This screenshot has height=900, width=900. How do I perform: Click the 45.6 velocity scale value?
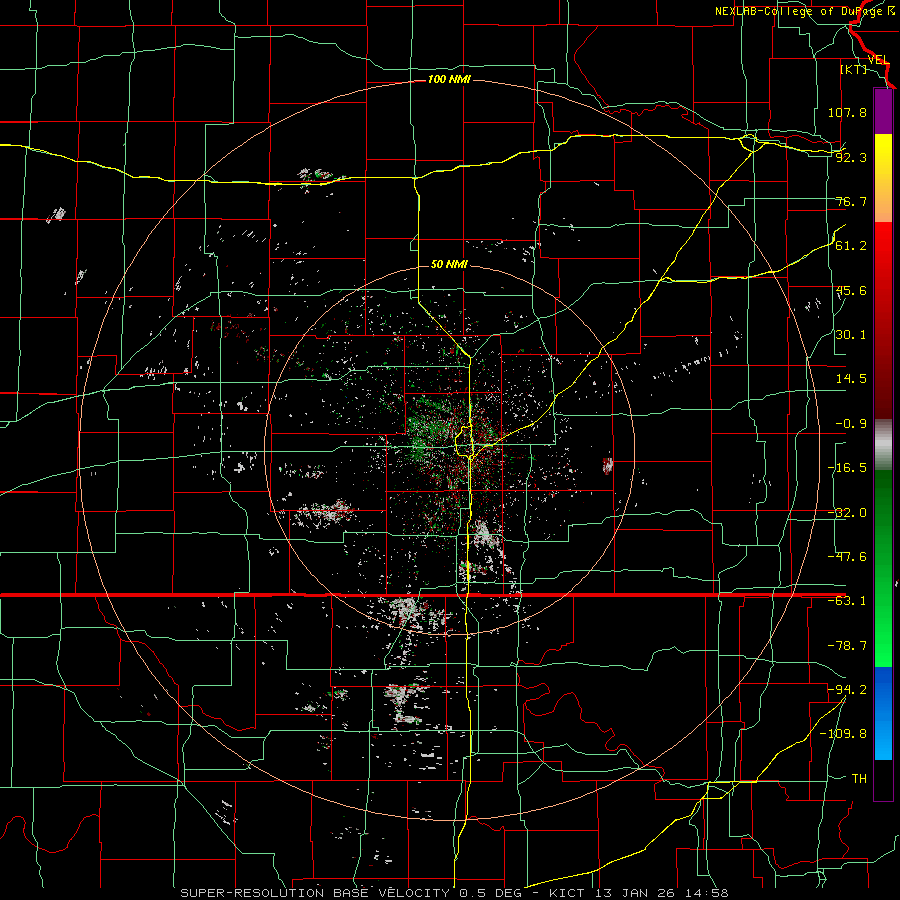pyautogui.click(x=851, y=290)
